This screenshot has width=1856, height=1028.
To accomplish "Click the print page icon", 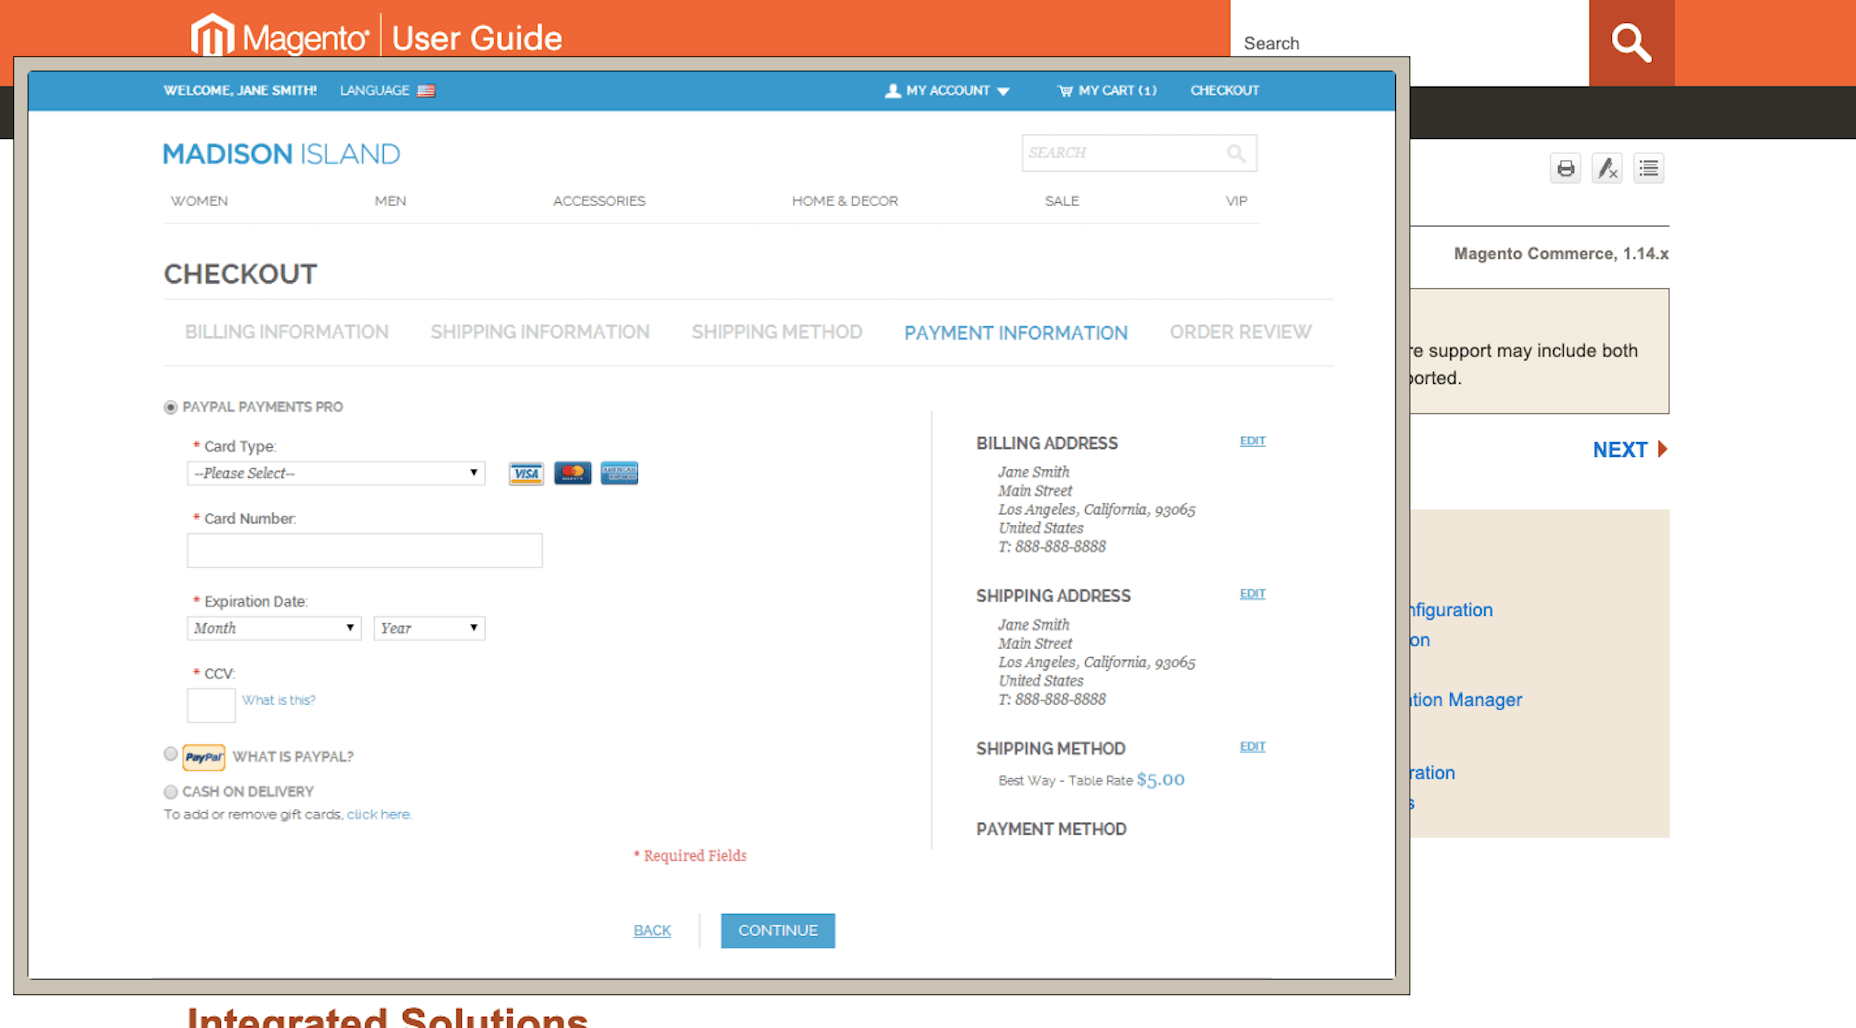I will click(x=1566, y=168).
